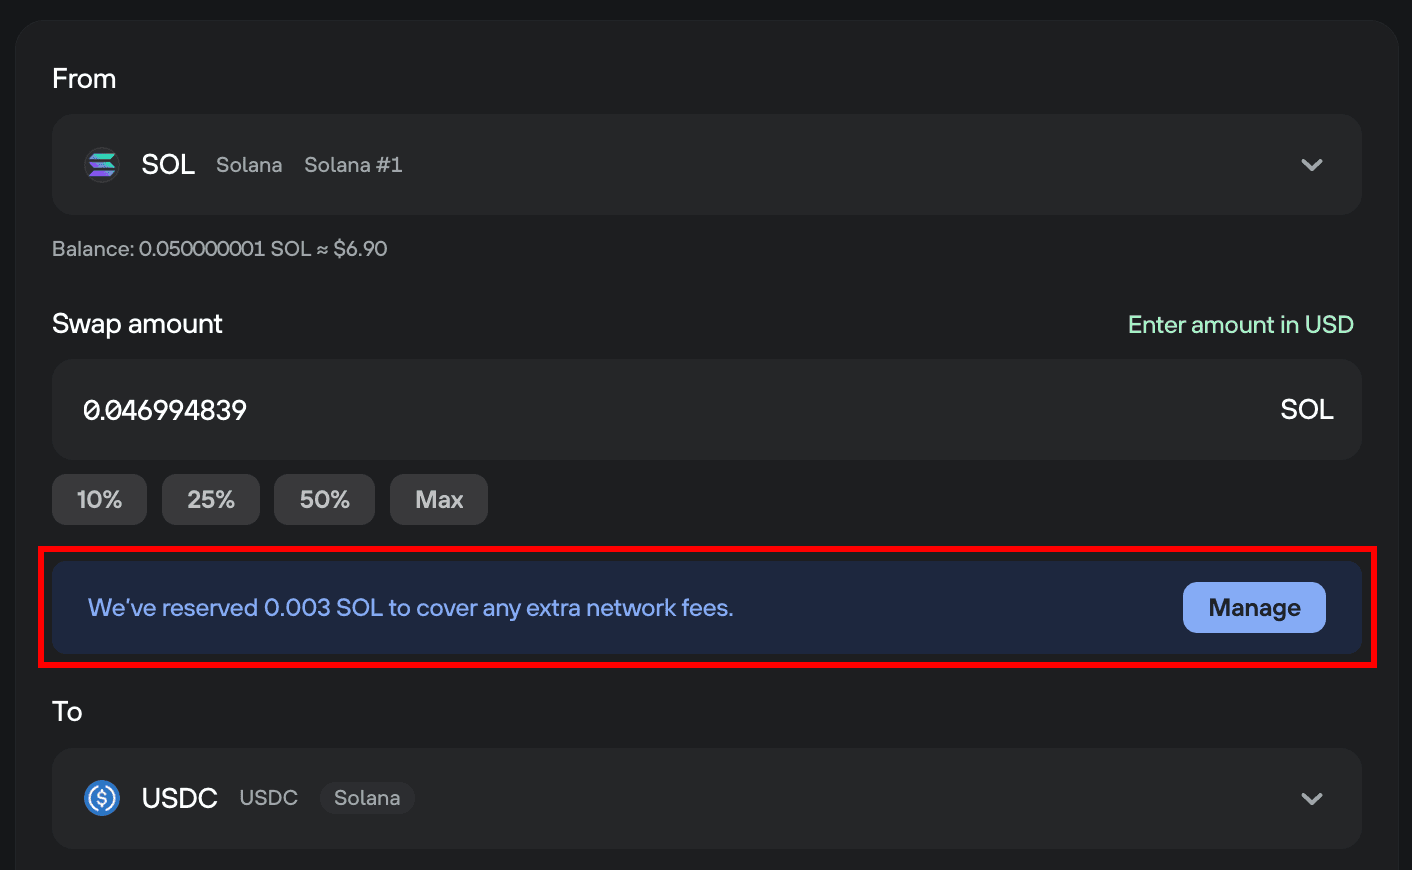Click the grey USDC ticker label
This screenshot has width=1412, height=870.
pos(269,798)
